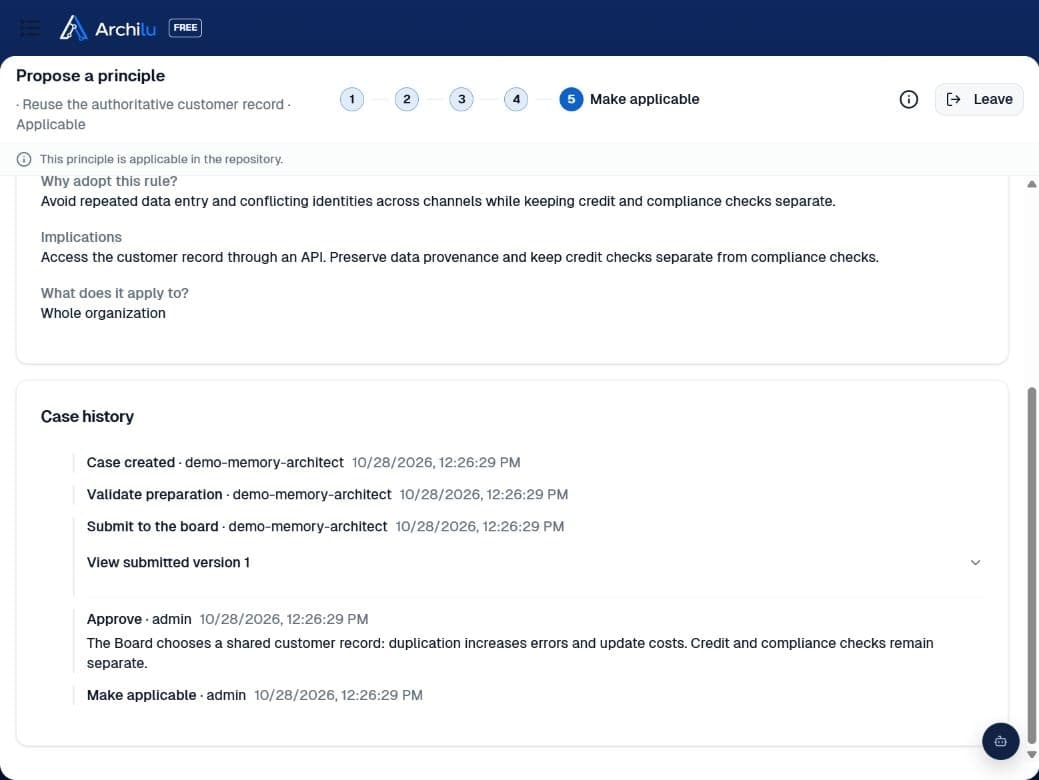Image resolution: width=1039 pixels, height=780 pixels.
Task: Click the Board decision comment text
Action: tap(510, 653)
